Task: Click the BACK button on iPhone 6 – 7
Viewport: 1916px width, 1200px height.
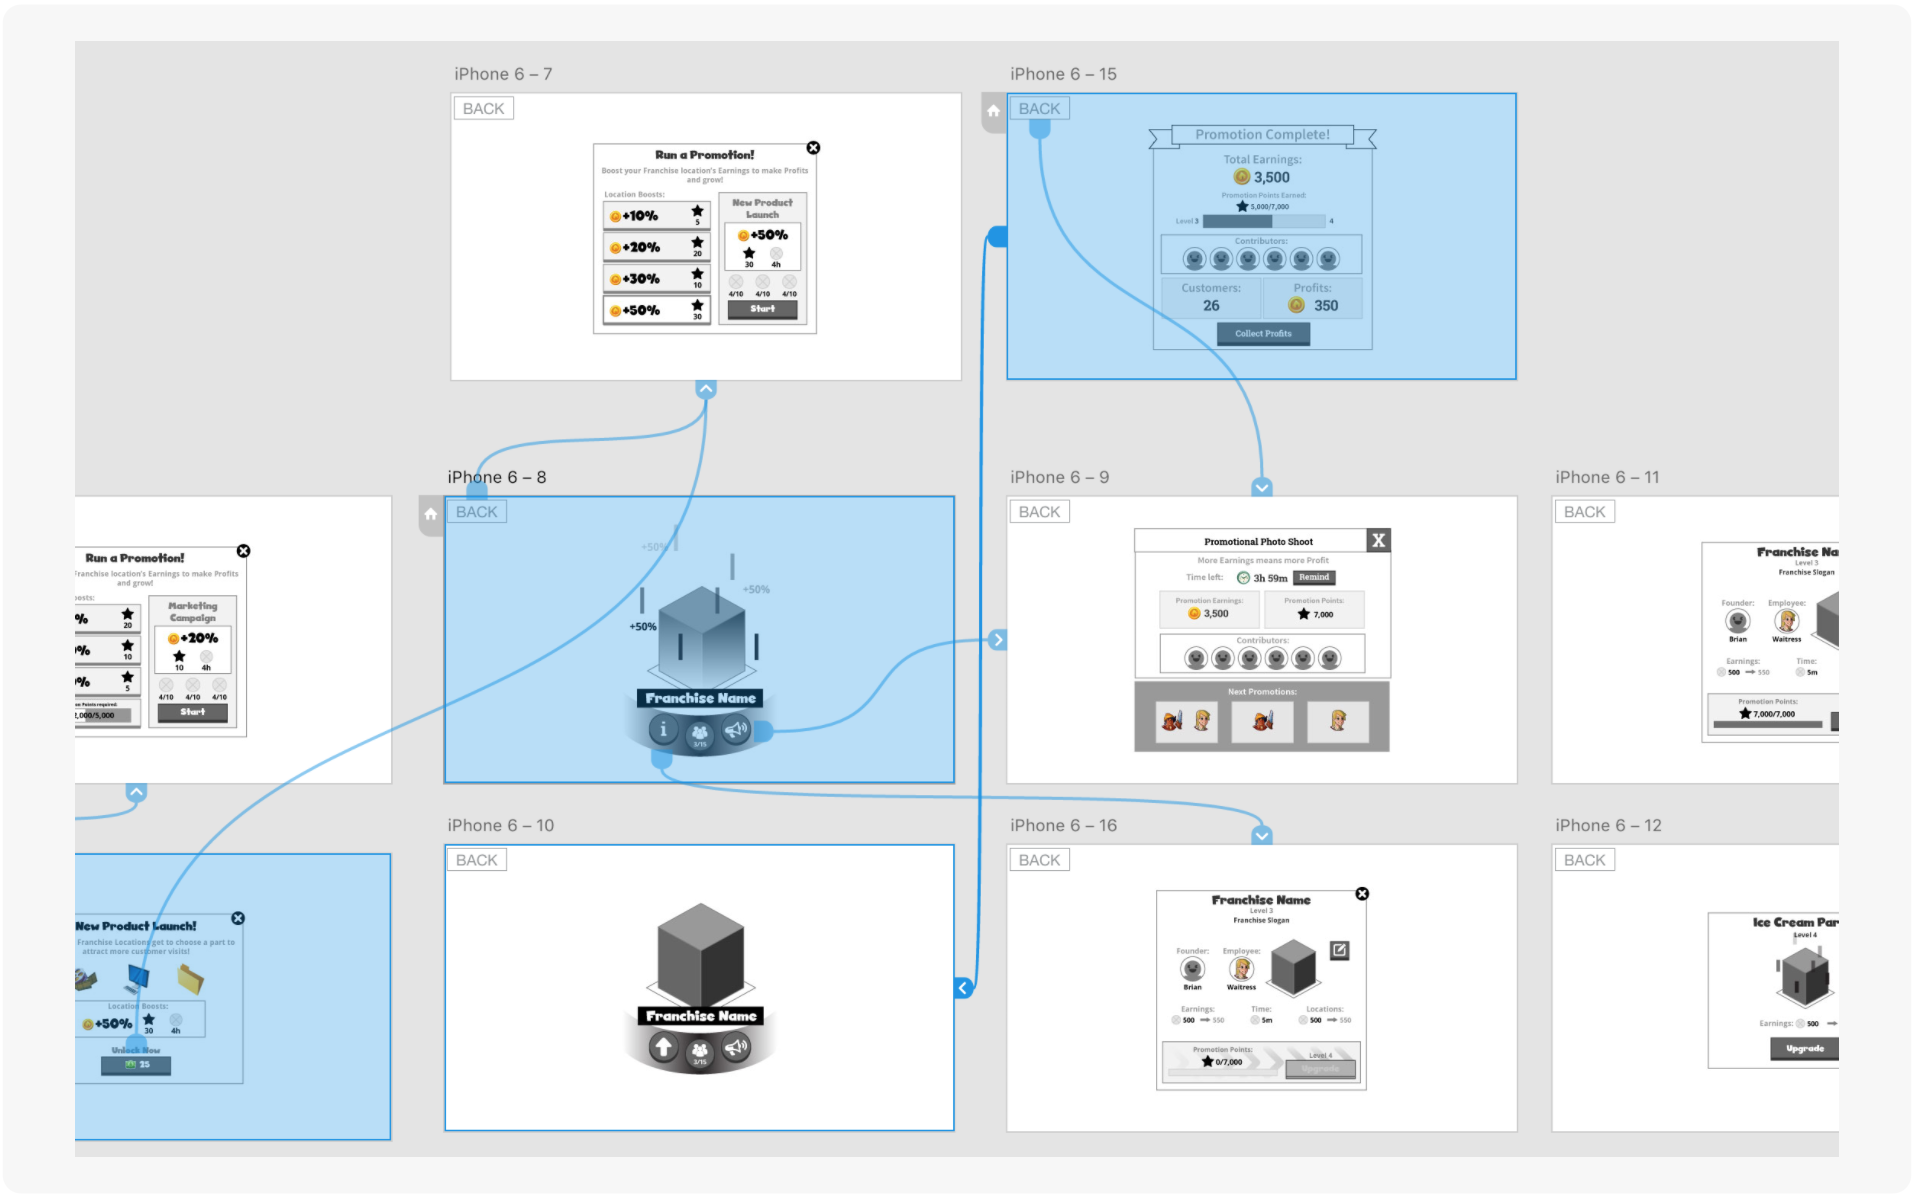Action: point(483,108)
